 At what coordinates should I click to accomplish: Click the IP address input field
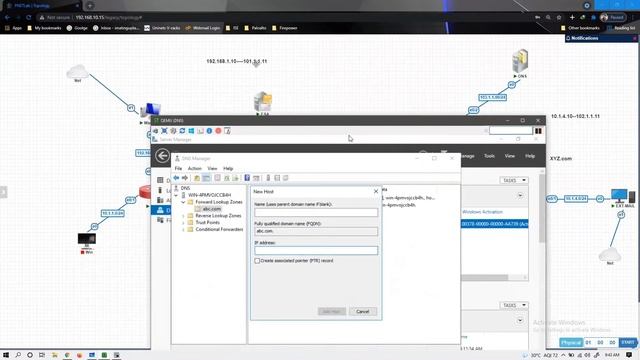pyautogui.click(x=316, y=250)
